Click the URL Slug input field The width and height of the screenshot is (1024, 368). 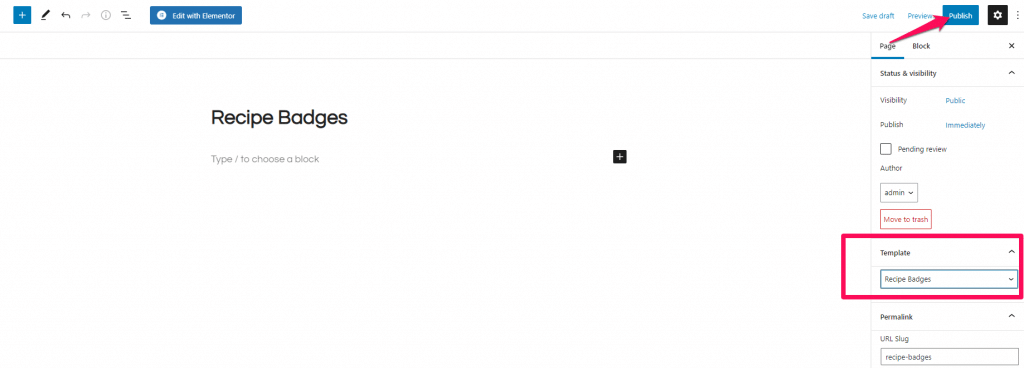[x=949, y=357]
